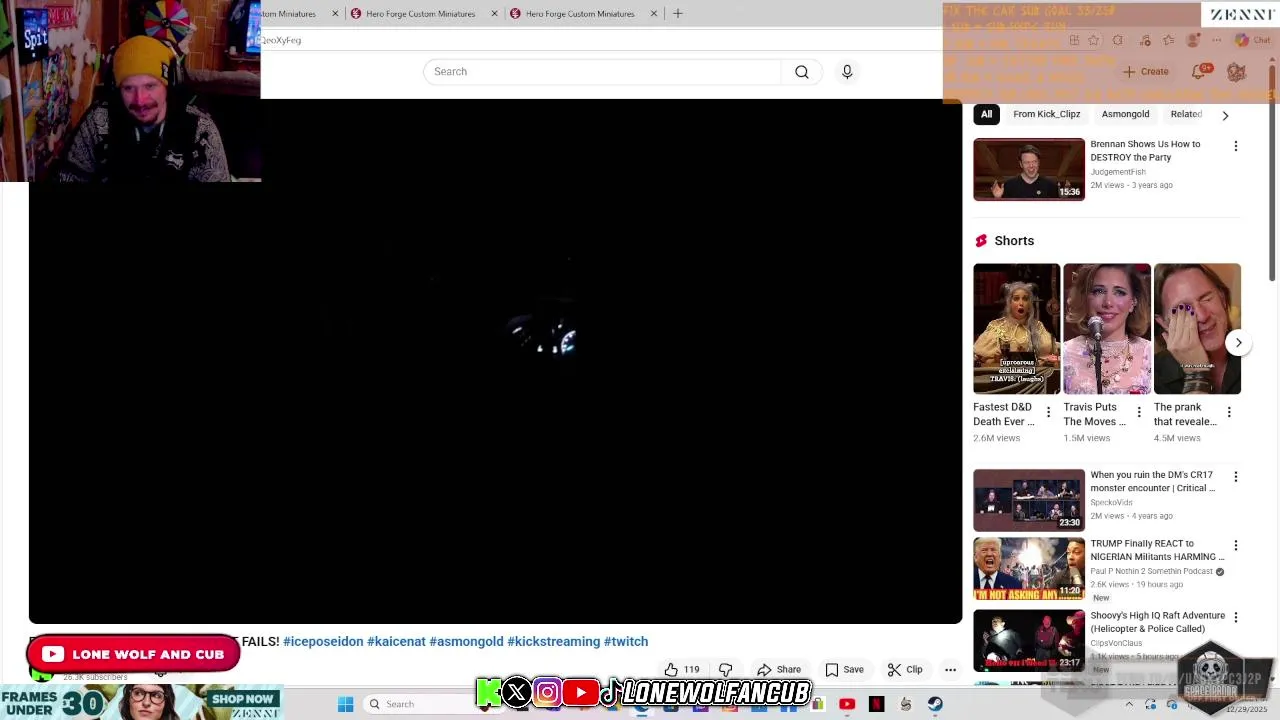Open YouTube notifications bell
Viewport: 1280px width, 720px height.
[1199, 72]
